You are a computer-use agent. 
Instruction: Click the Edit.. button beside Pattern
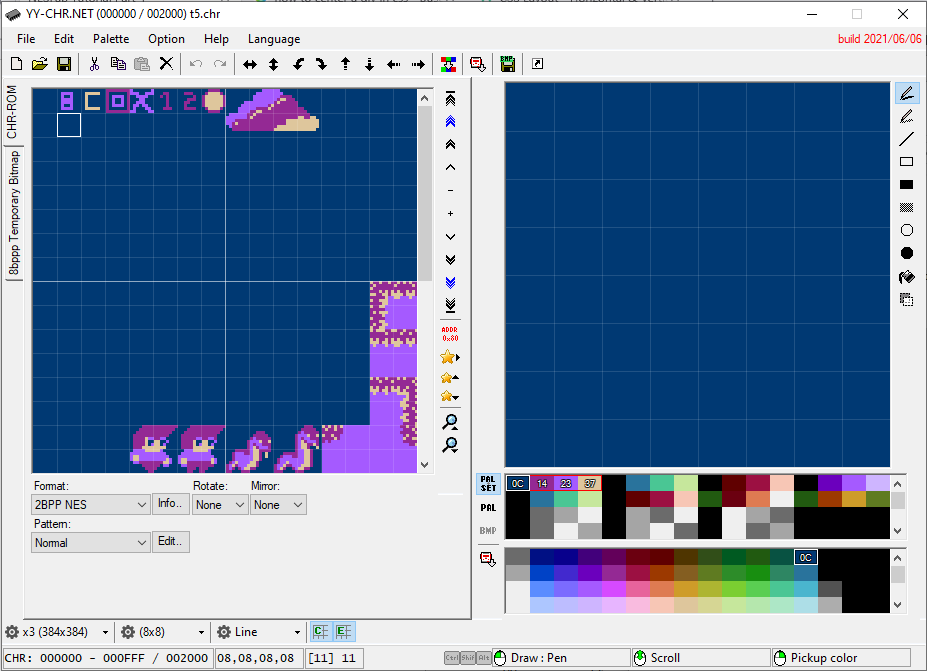click(x=170, y=542)
